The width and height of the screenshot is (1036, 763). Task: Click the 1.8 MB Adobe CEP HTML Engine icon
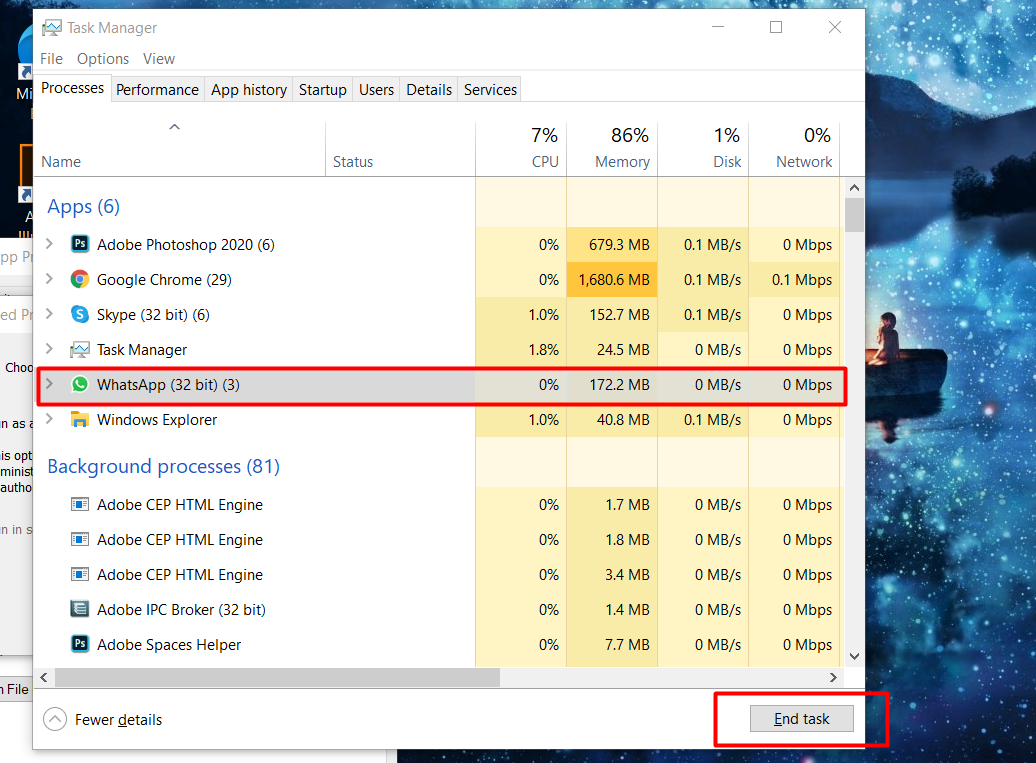(80, 539)
